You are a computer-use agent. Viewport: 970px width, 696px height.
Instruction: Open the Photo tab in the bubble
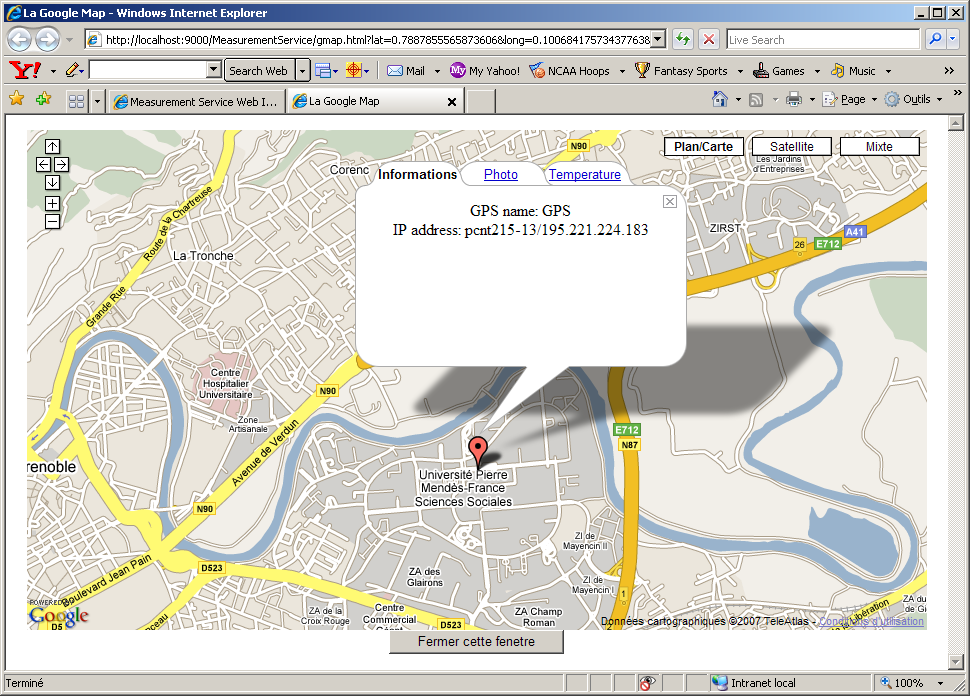(500, 174)
